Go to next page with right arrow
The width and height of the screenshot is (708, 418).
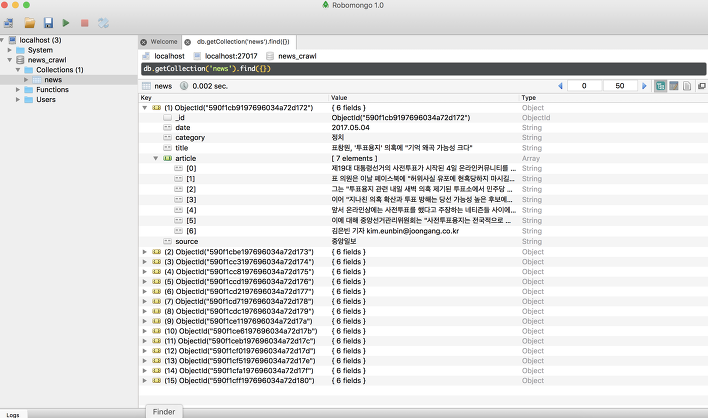(644, 86)
